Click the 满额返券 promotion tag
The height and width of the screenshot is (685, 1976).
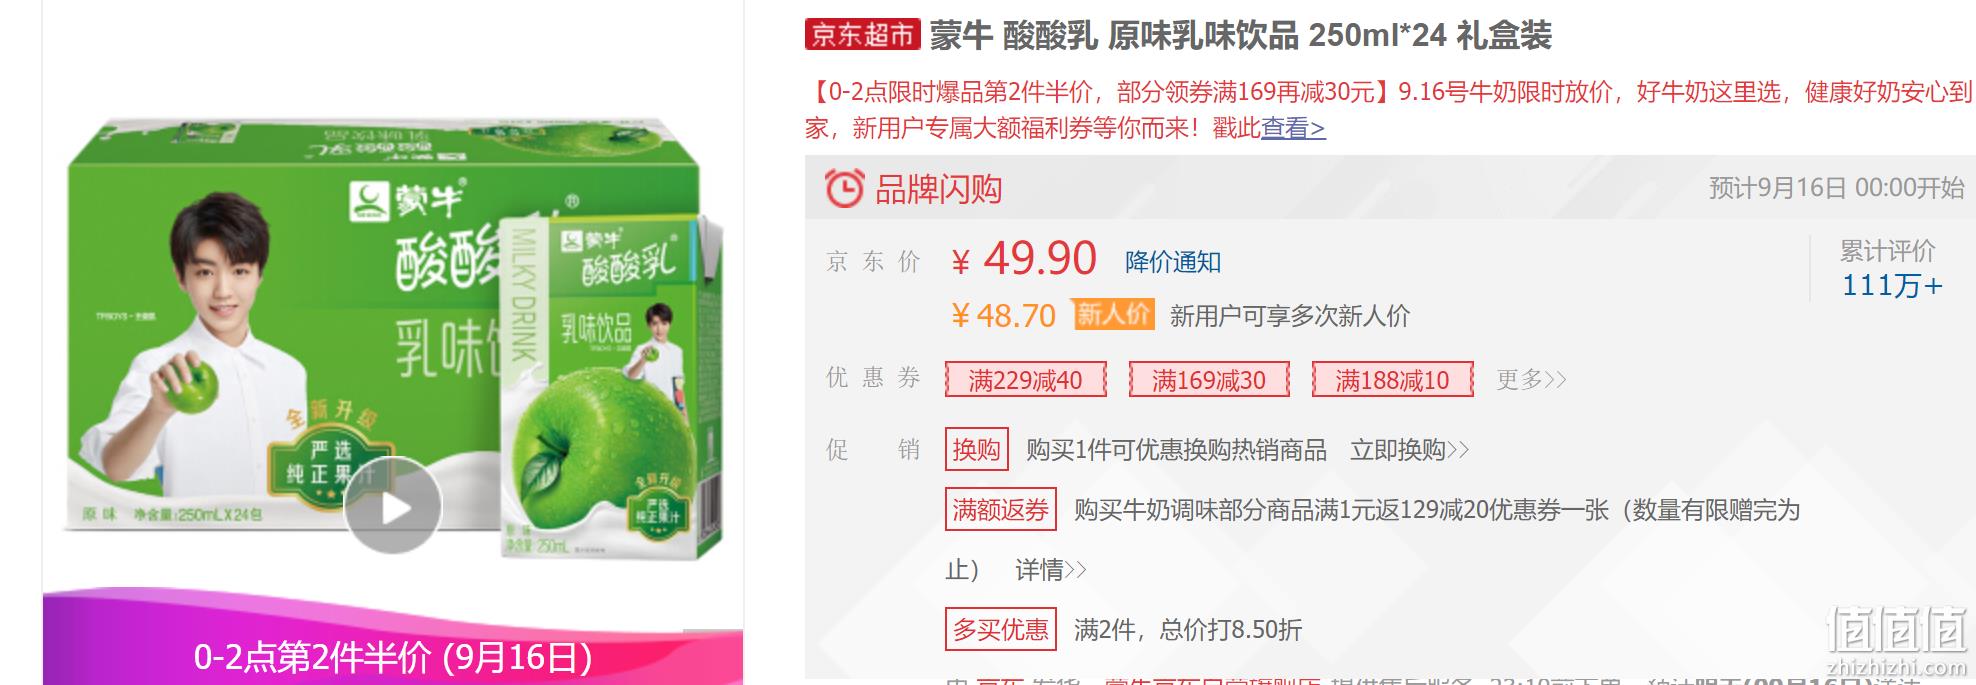click(1001, 510)
